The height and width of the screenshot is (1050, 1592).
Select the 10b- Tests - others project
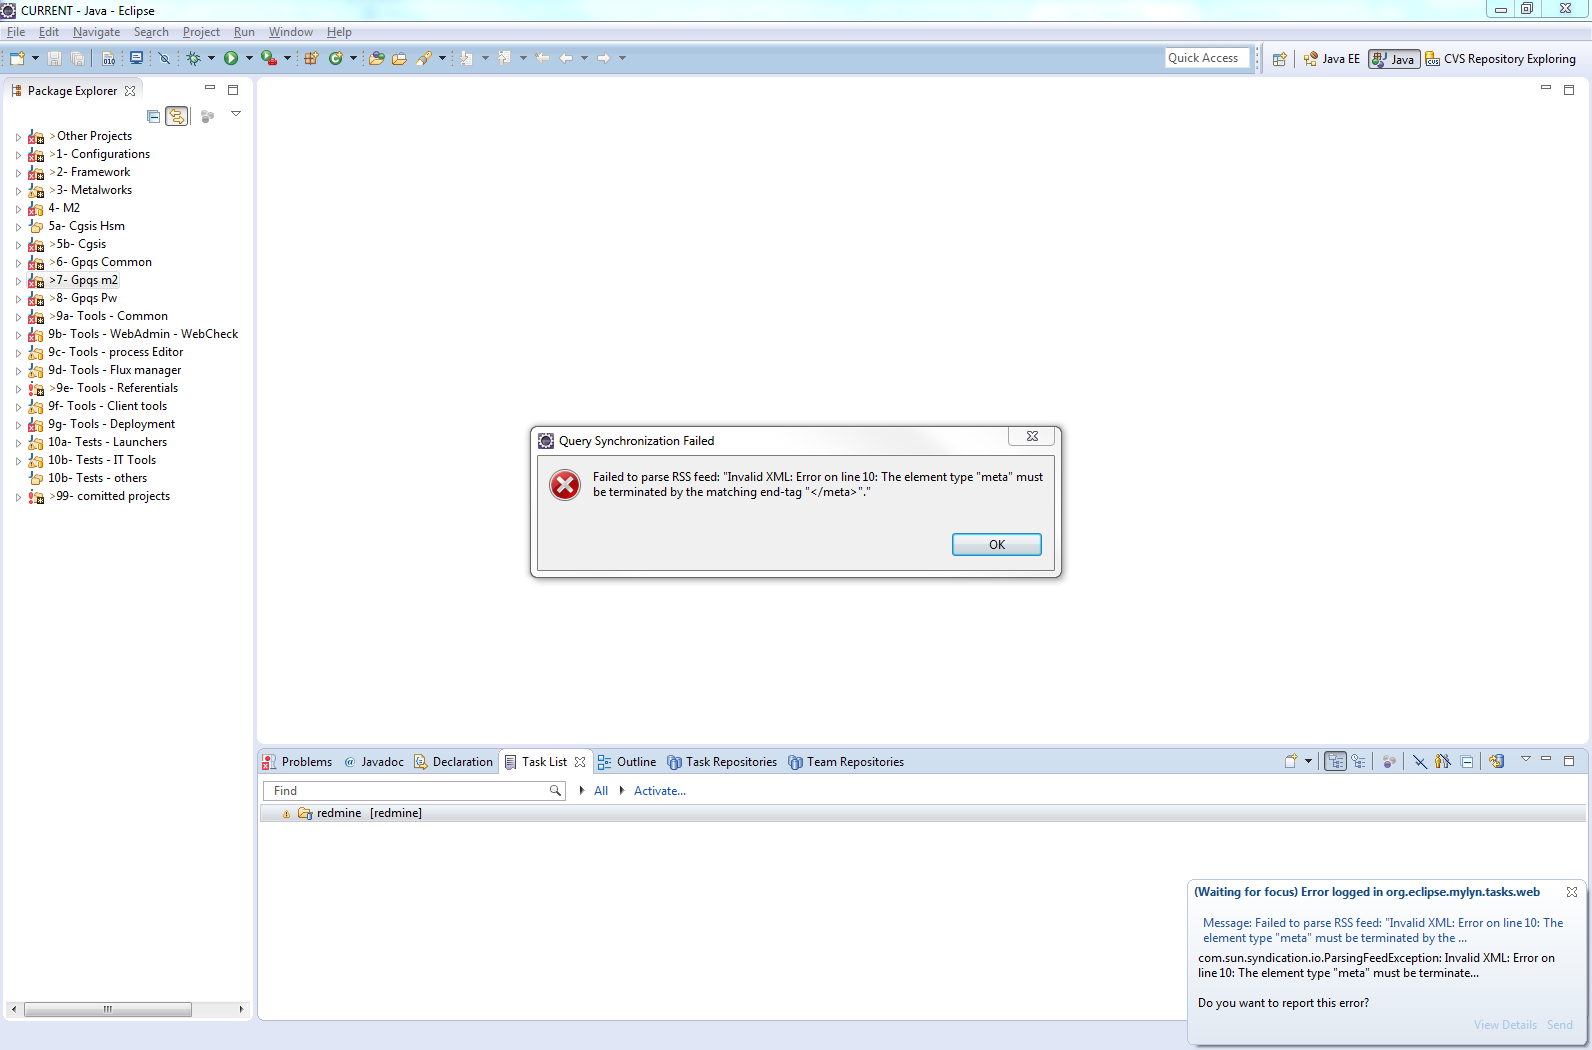coord(97,478)
